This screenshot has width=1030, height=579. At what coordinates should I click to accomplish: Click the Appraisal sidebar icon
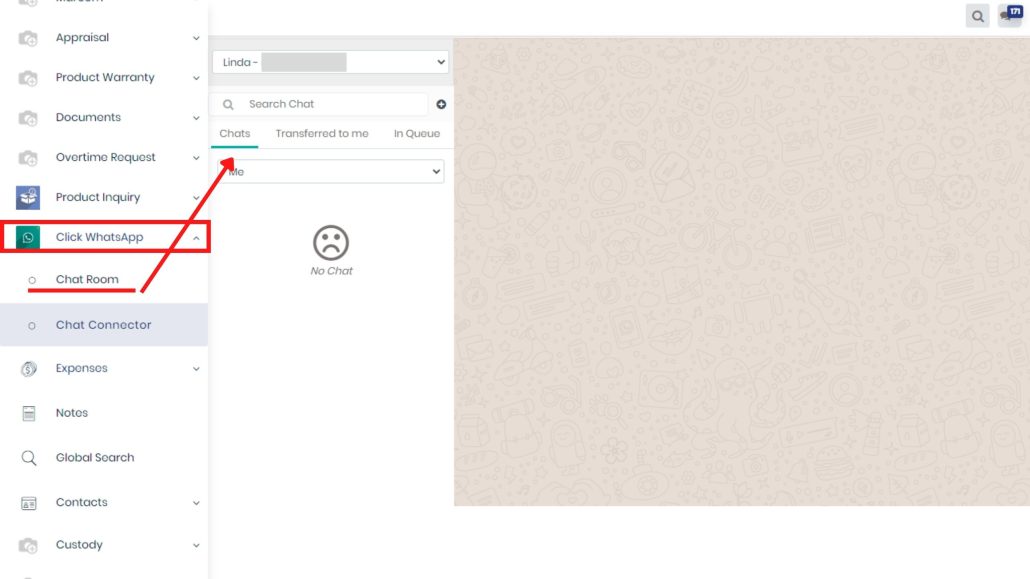tap(28, 39)
